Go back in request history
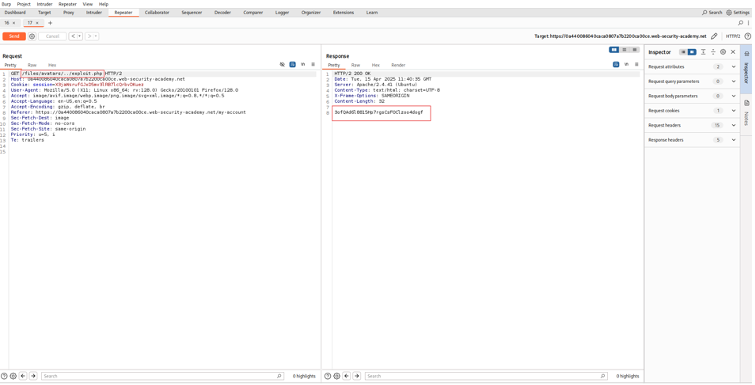This screenshot has height=385, width=755. [73, 36]
